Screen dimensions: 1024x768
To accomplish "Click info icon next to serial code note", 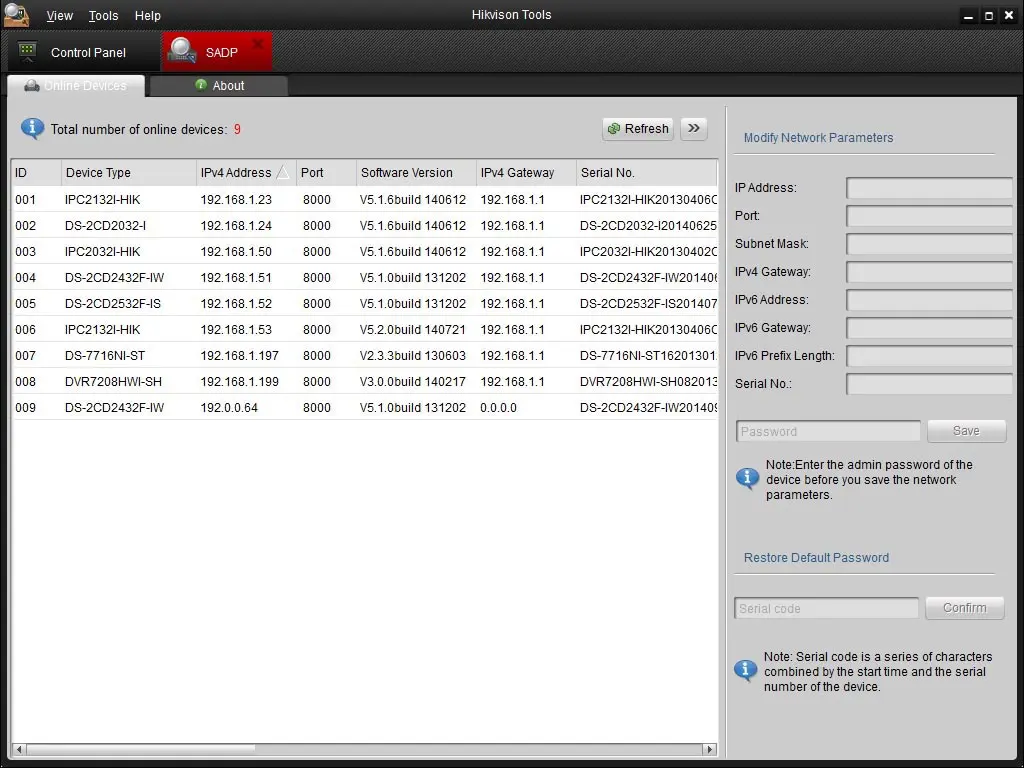I will point(746,671).
